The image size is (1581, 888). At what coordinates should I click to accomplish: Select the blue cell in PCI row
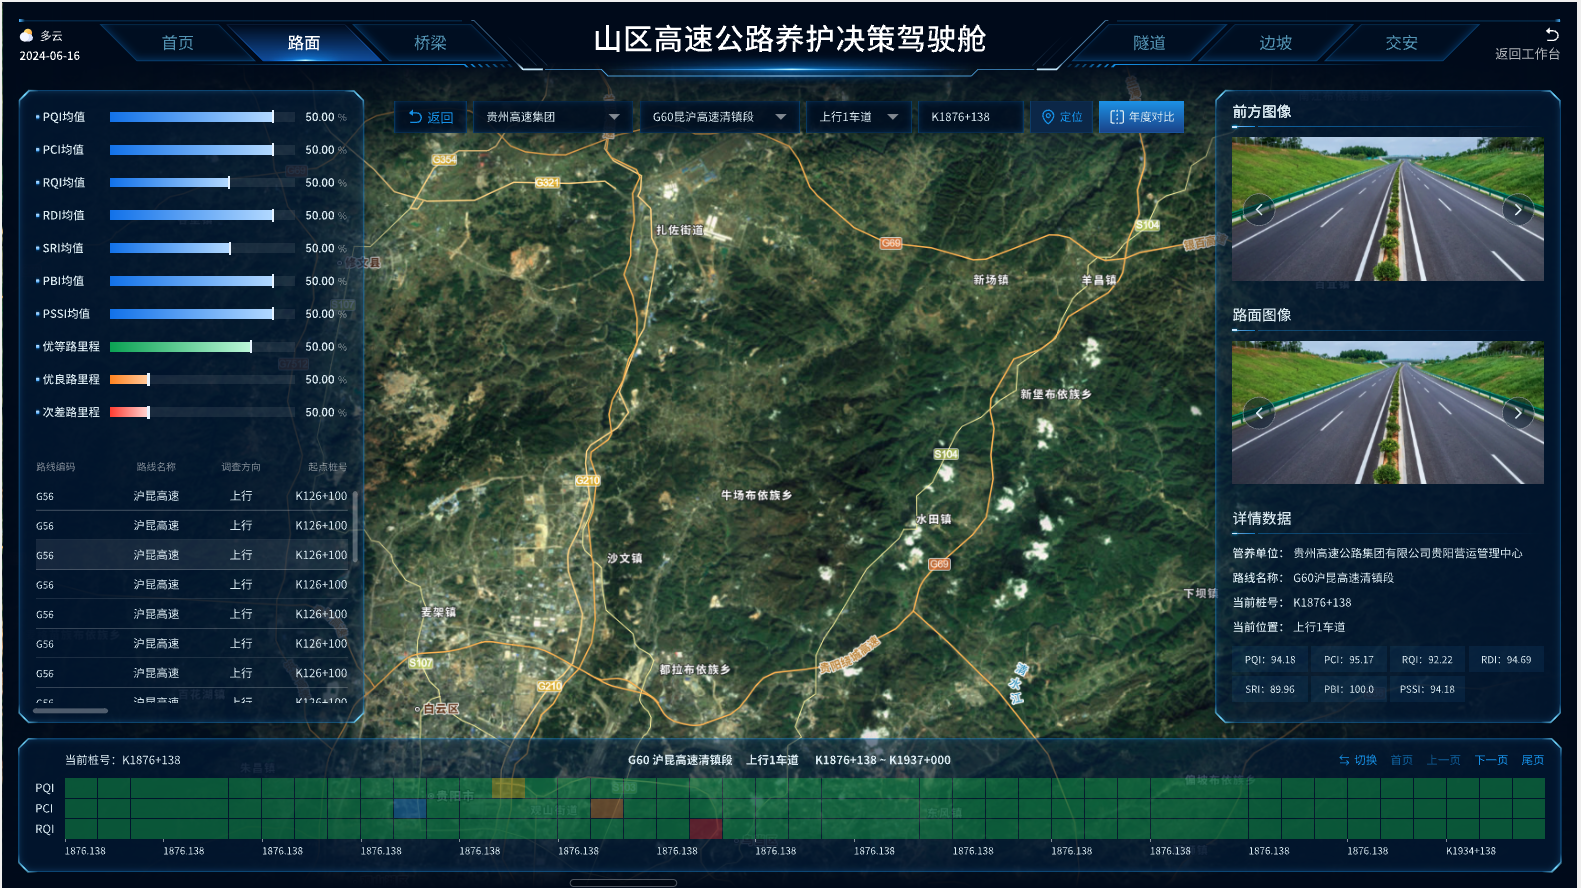410,808
